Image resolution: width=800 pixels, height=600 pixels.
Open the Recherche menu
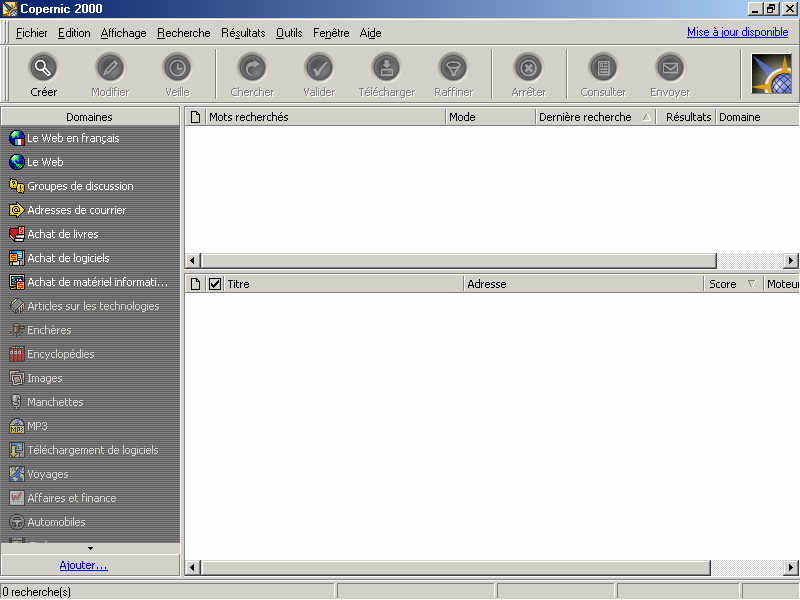click(x=184, y=33)
